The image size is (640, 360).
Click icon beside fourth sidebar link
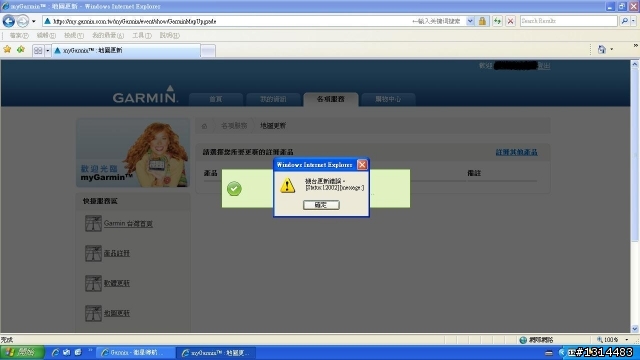click(x=93, y=313)
